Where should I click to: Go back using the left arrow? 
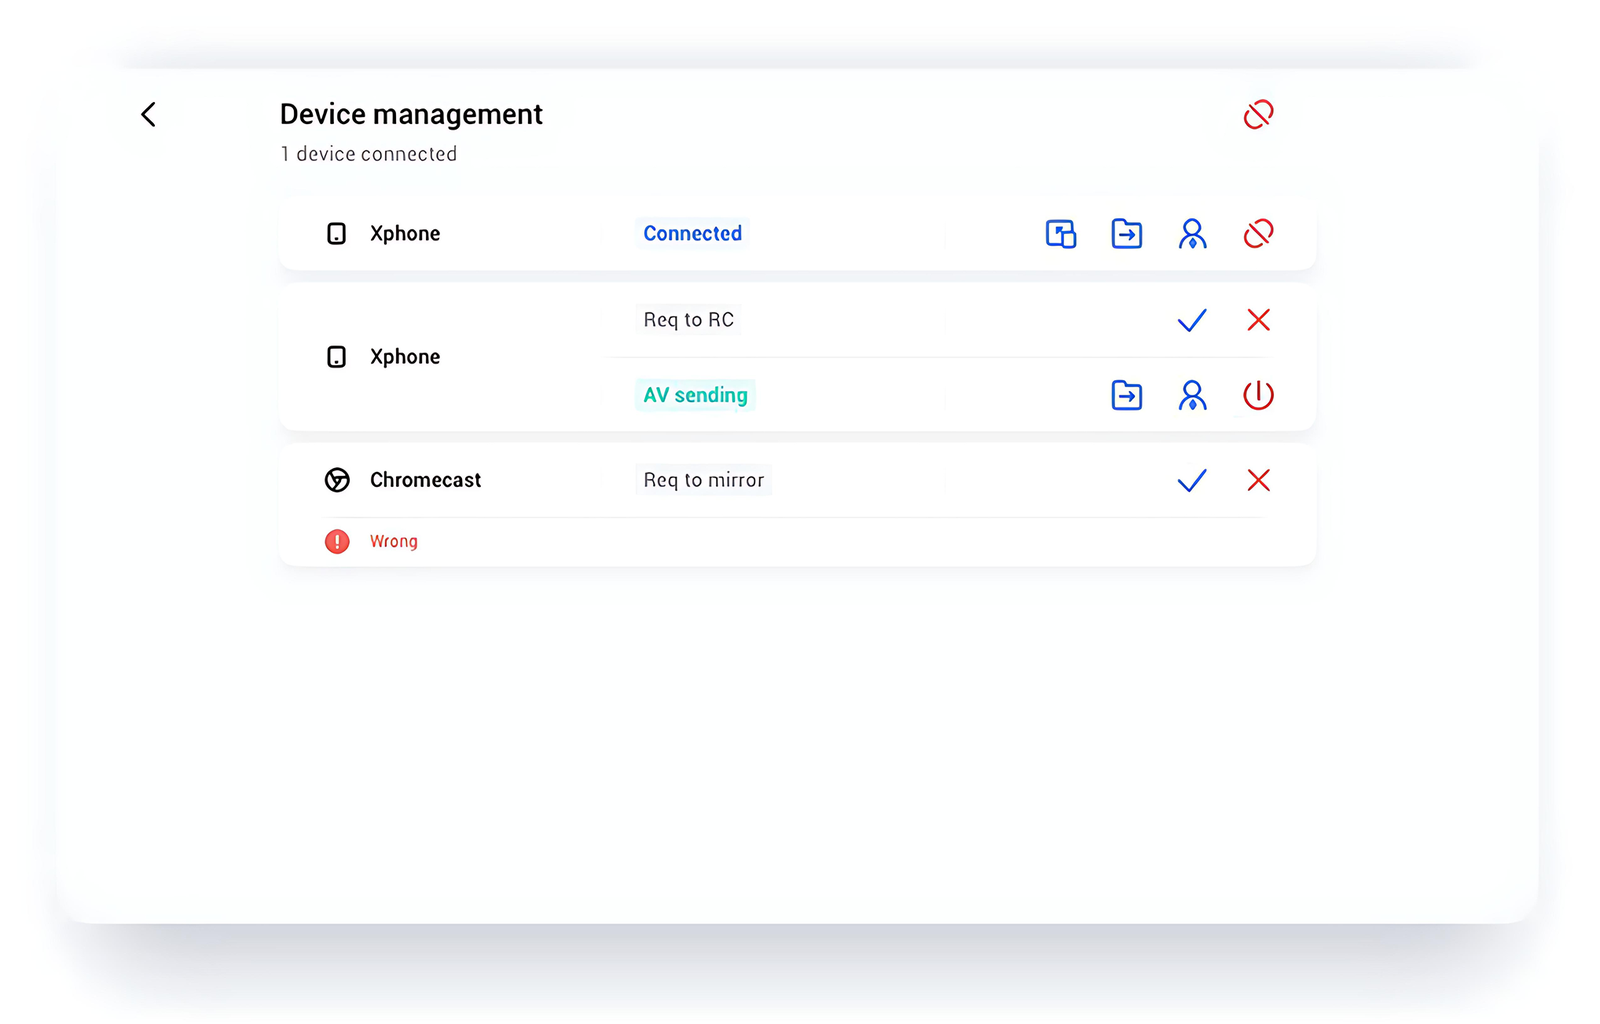[x=148, y=115]
